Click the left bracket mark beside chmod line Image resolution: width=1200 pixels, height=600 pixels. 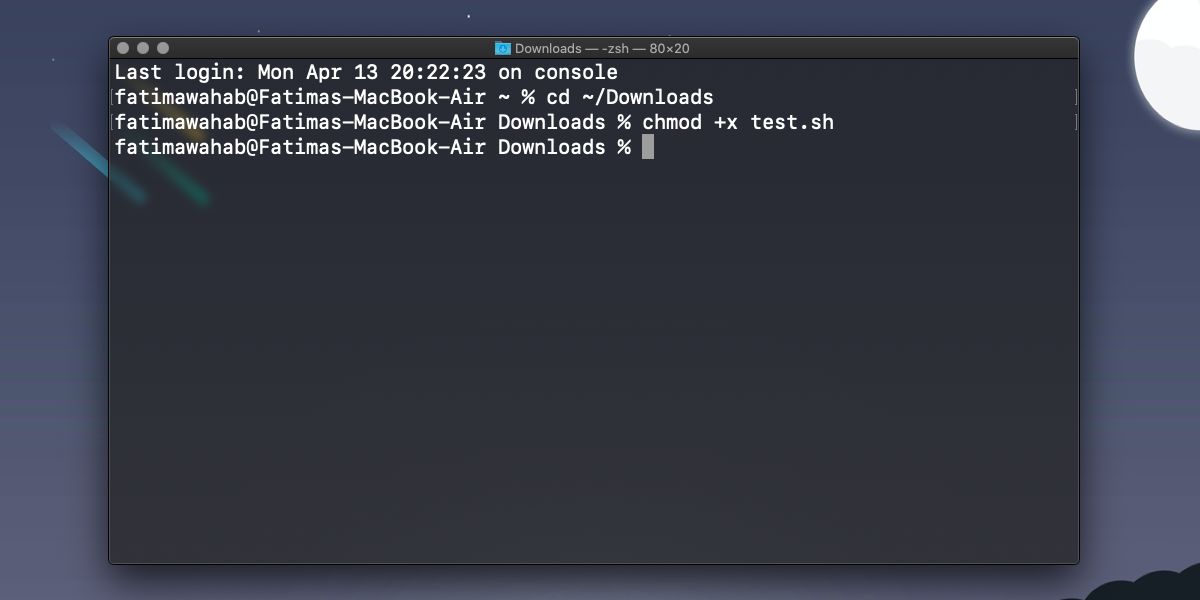[112, 122]
